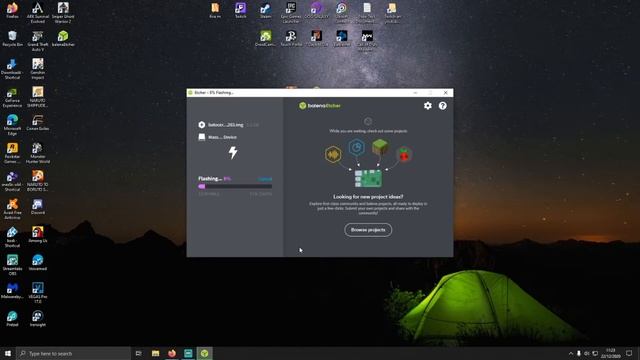Open Touch Portal desktop shortcut

[291, 38]
